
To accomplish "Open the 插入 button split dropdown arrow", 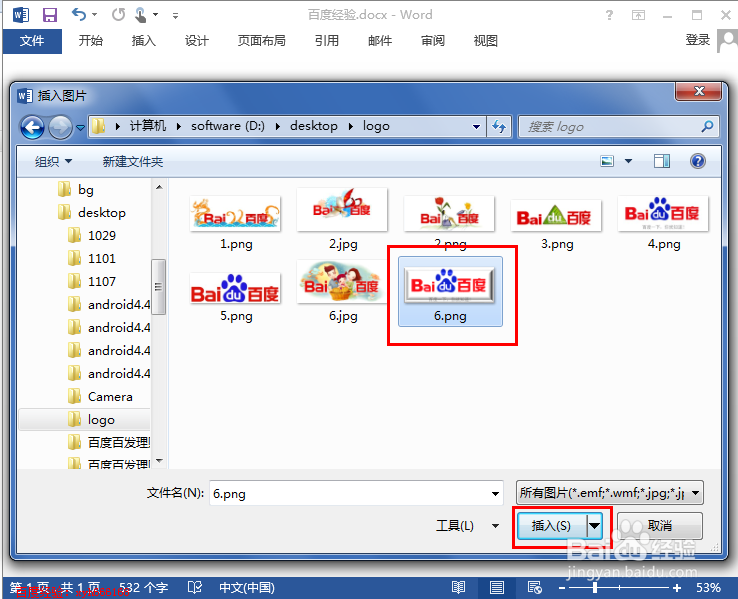I will click(x=595, y=526).
